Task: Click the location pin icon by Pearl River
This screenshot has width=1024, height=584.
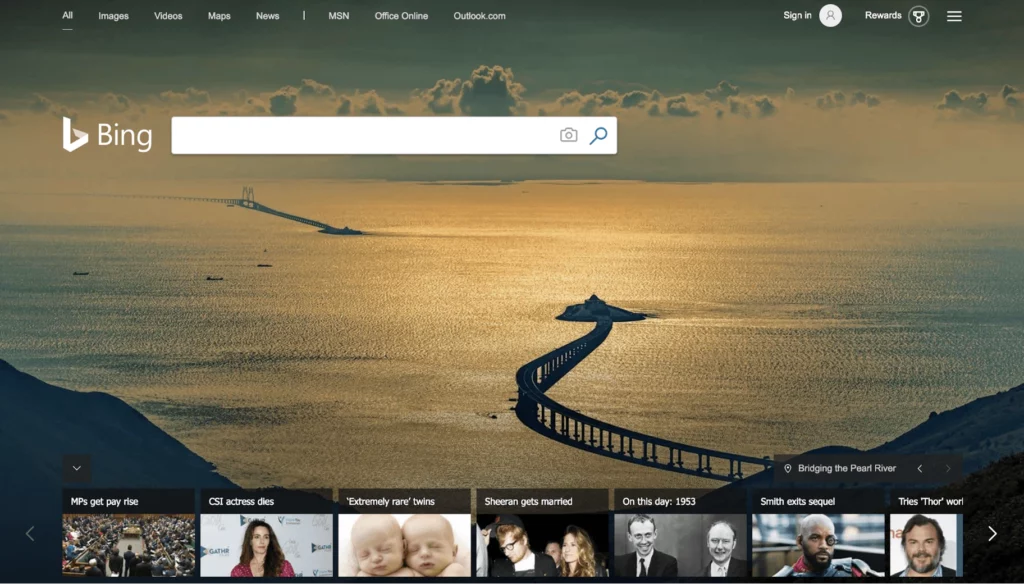Action: point(788,468)
